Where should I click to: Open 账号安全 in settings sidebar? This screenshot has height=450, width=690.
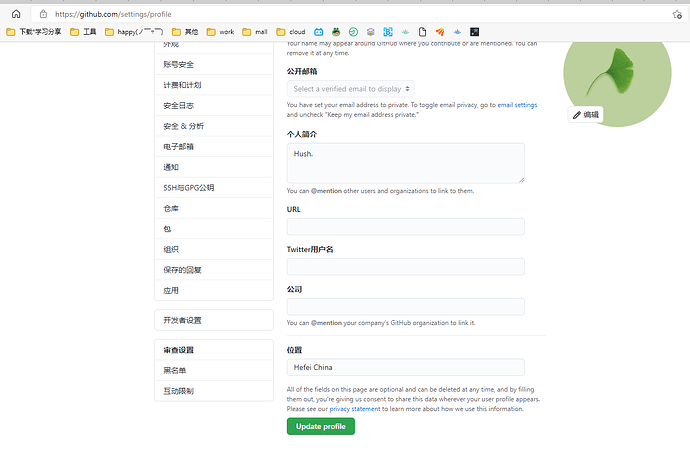click(214, 64)
